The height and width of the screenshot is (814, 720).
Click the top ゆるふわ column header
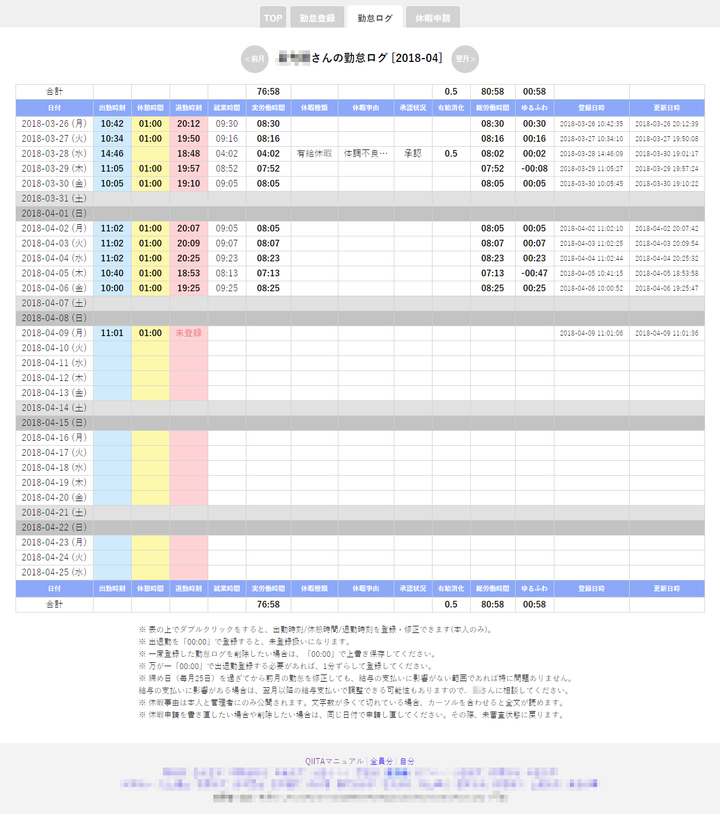pos(535,108)
